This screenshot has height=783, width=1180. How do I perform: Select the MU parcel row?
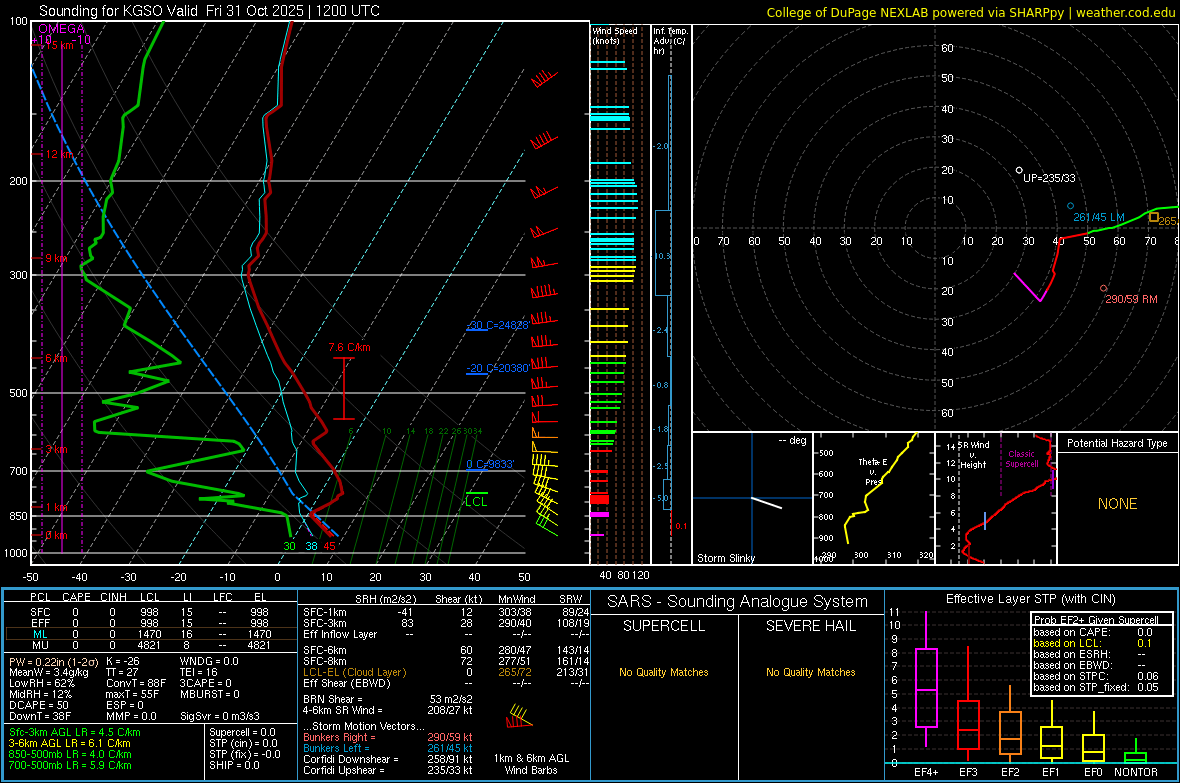tap(151, 644)
